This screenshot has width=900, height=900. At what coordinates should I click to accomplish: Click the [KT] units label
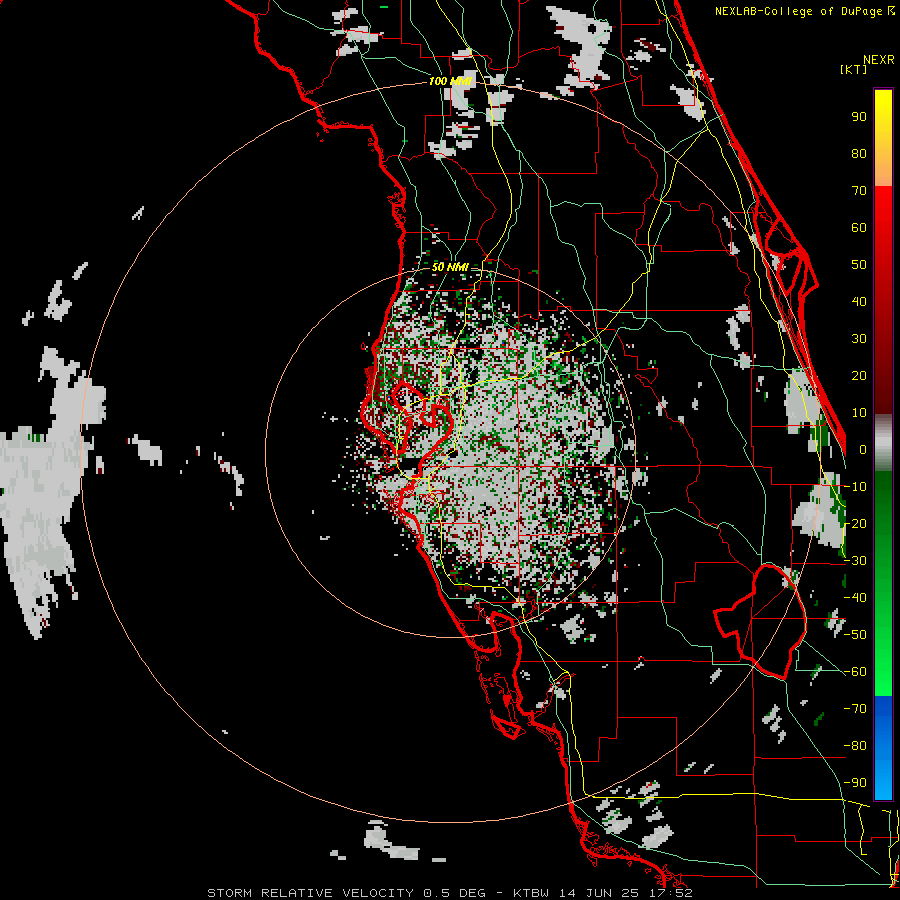(854, 69)
